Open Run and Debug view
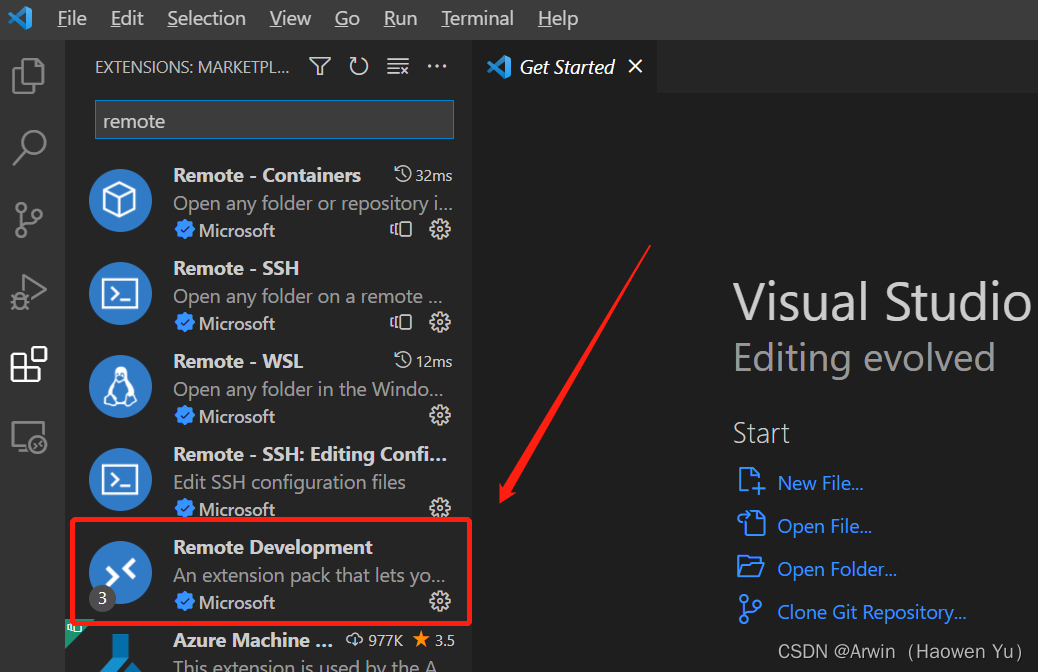Viewport: 1038px width, 672px height. pos(28,292)
